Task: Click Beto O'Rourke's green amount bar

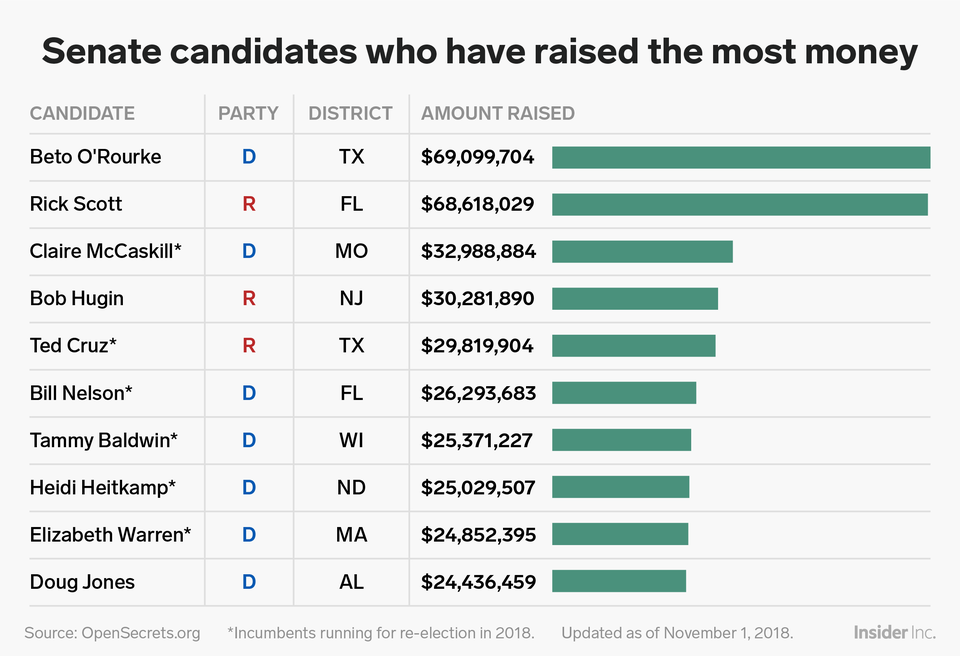Action: coord(740,157)
